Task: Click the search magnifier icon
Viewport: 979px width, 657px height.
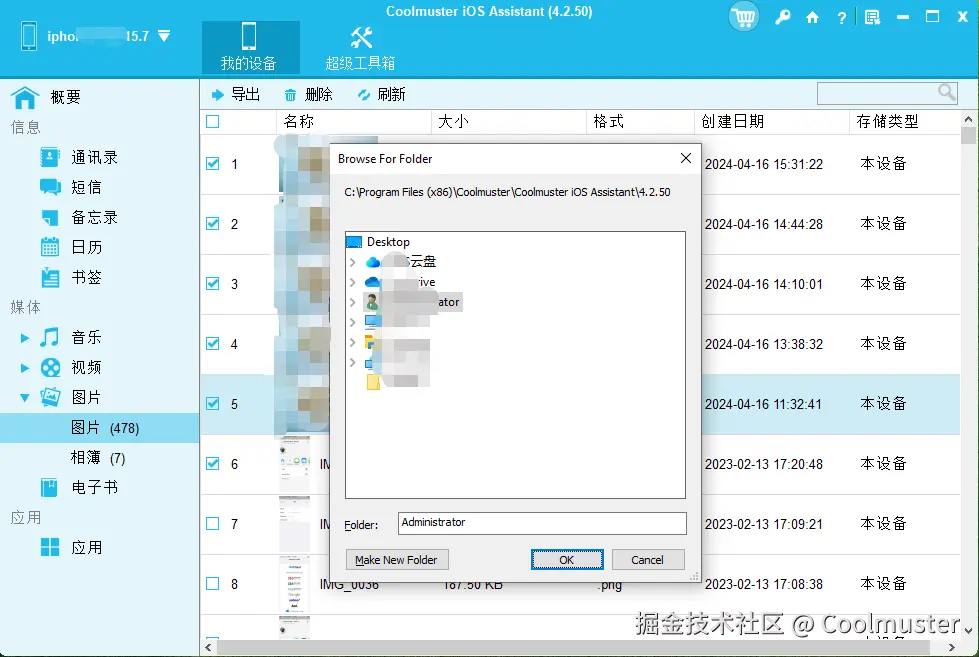Action: click(x=947, y=92)
